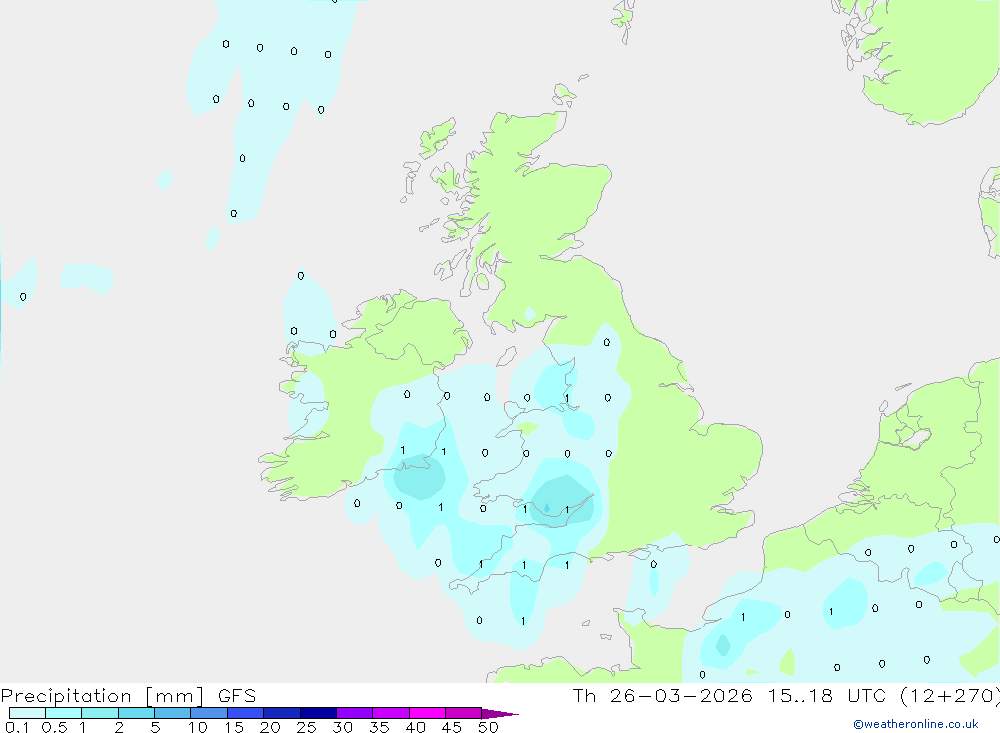Viewport: 1000px width, 733px height.
Task: Click the '40' legend scale value
Action: (415, 727)
